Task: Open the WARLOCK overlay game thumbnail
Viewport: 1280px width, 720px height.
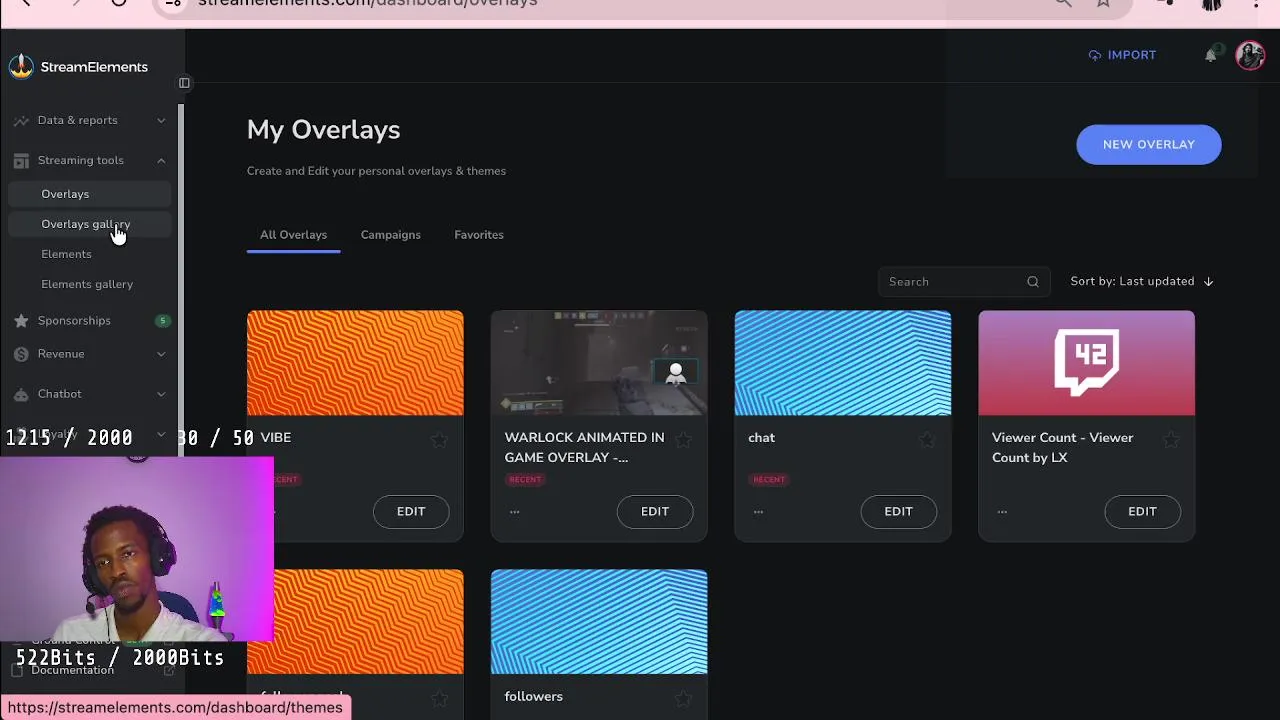Action: (599, 363)
